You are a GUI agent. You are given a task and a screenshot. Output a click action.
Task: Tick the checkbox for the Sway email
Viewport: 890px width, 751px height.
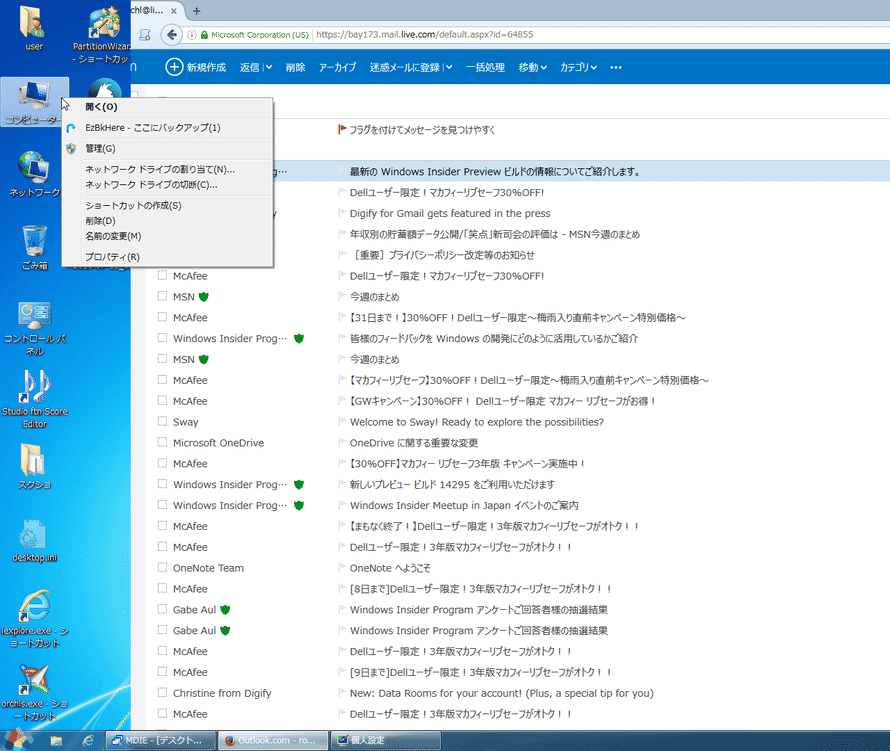pos(162,421)
